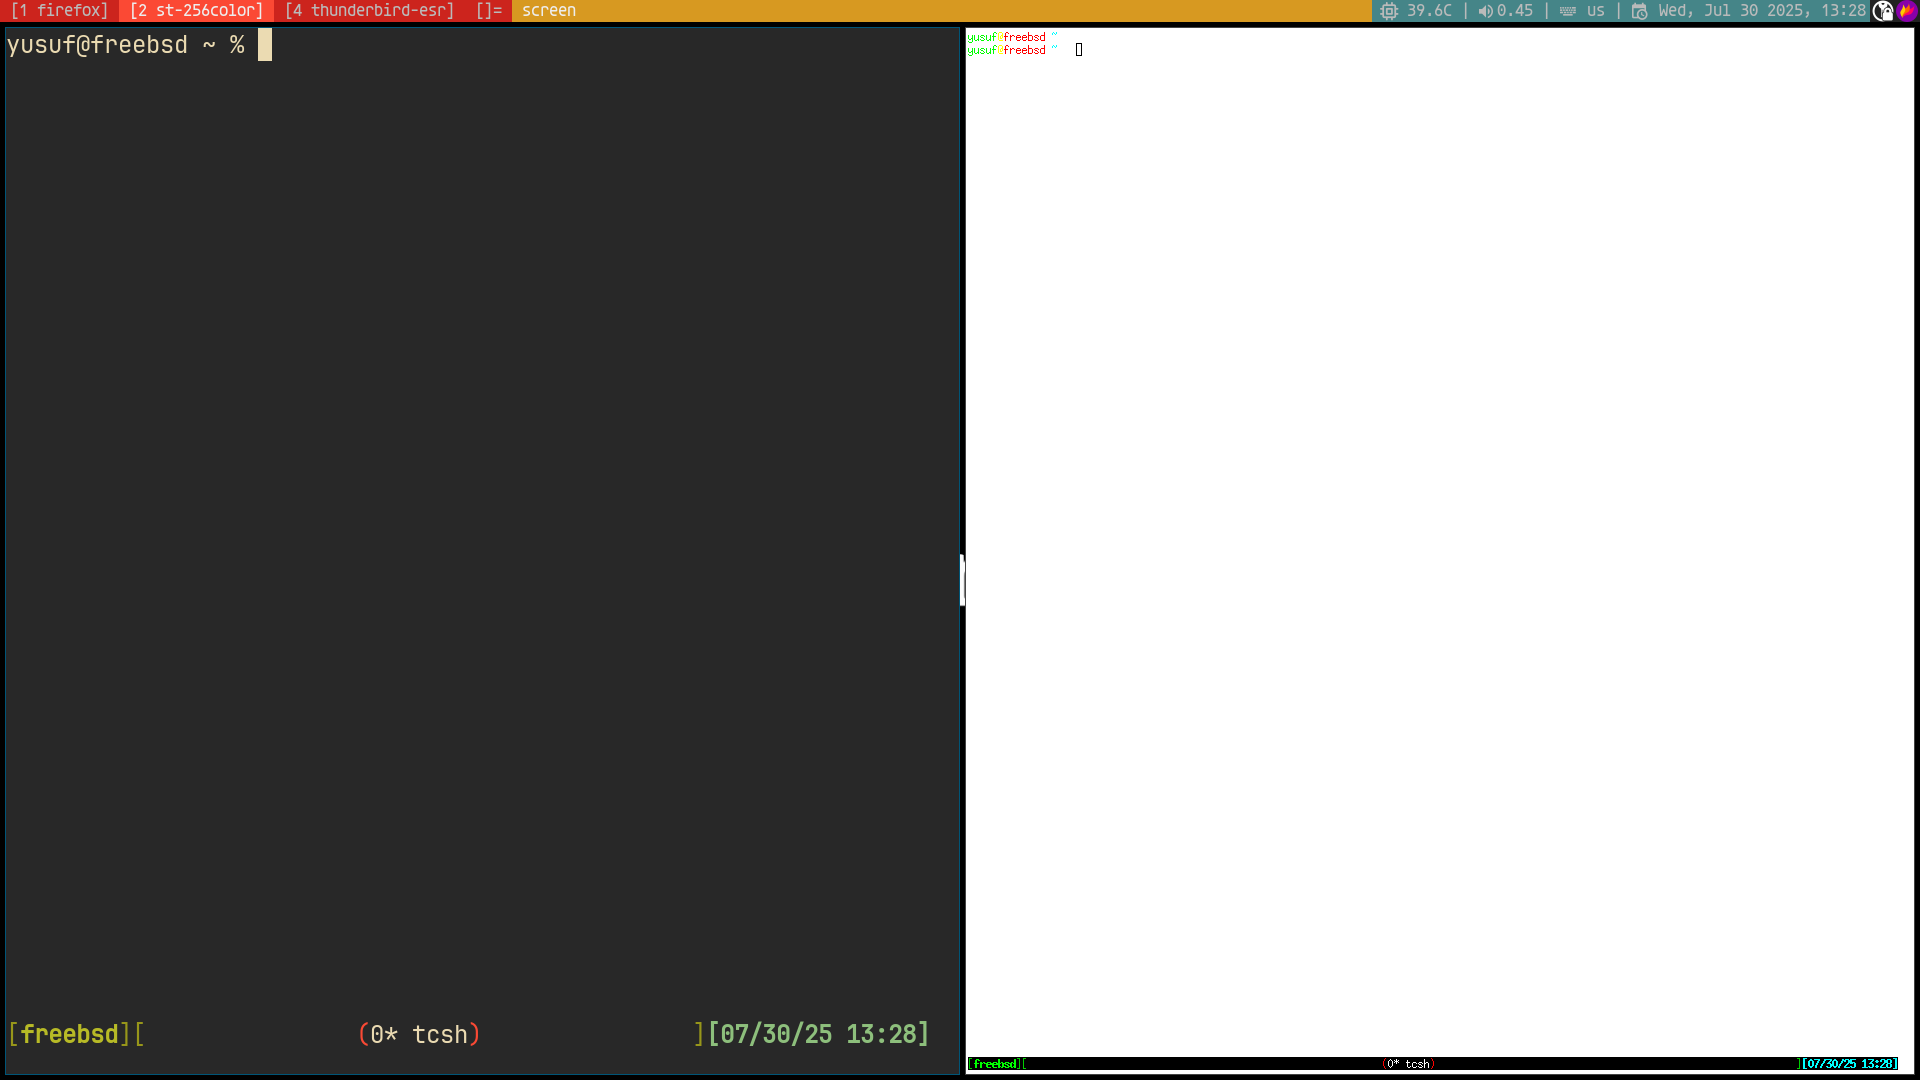This screenshot has height=1080, width=1920.
Task: Click the divider handle between terminals
Action: (962, 580)
